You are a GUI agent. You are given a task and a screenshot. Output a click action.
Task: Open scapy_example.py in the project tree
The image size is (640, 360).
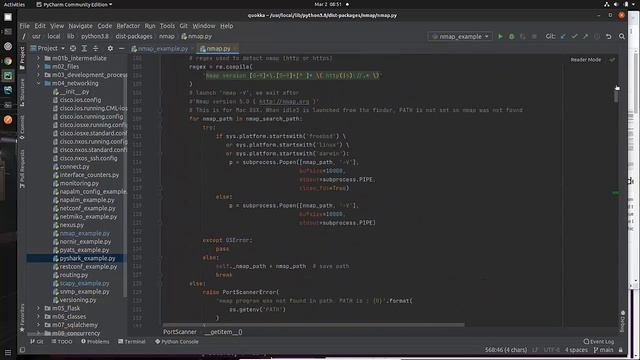click(84, 283)
